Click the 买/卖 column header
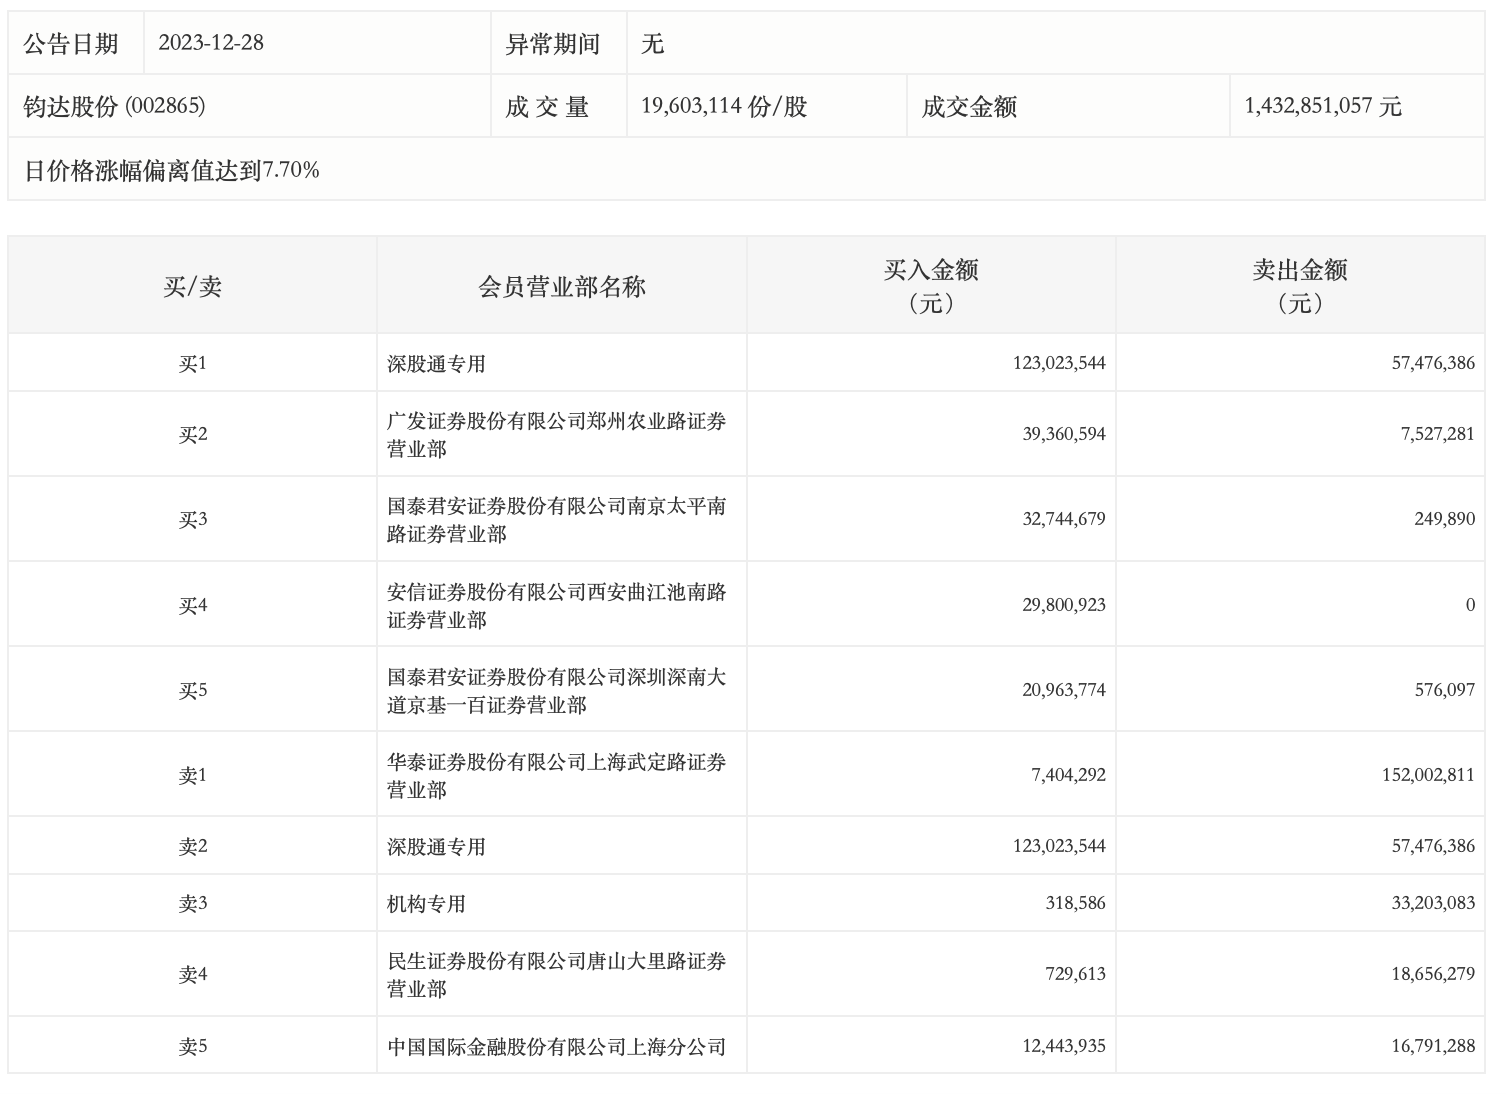Image resolution: width=1506 pixels, height=1094 pixels. pyautogui.click(x=192, y=287)
